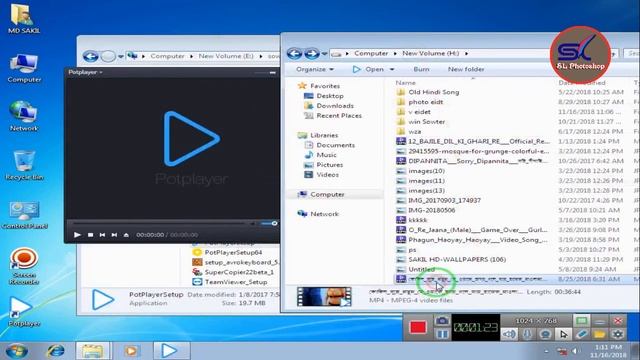Toggle microphone capture in recorder
The image size is (640, 360).
[x=527, y=334]
